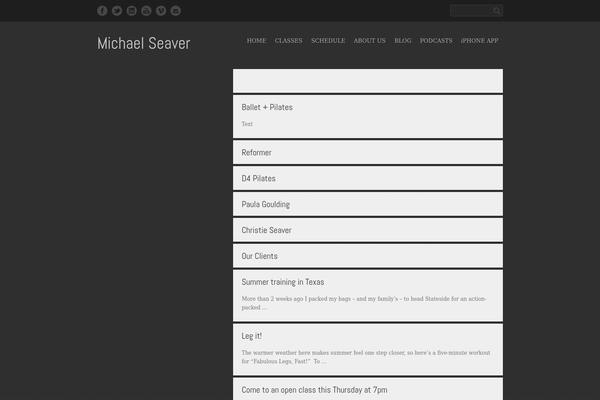
Task: Open the HOME menu item
Action: pyautogui.click(x=256, y=41)
